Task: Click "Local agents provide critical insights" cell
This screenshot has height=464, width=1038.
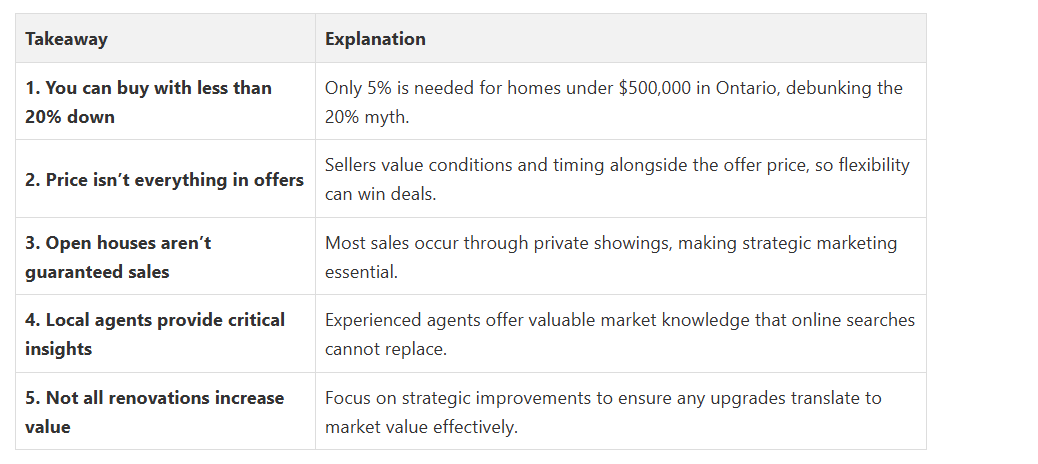Action: (155, 334)
